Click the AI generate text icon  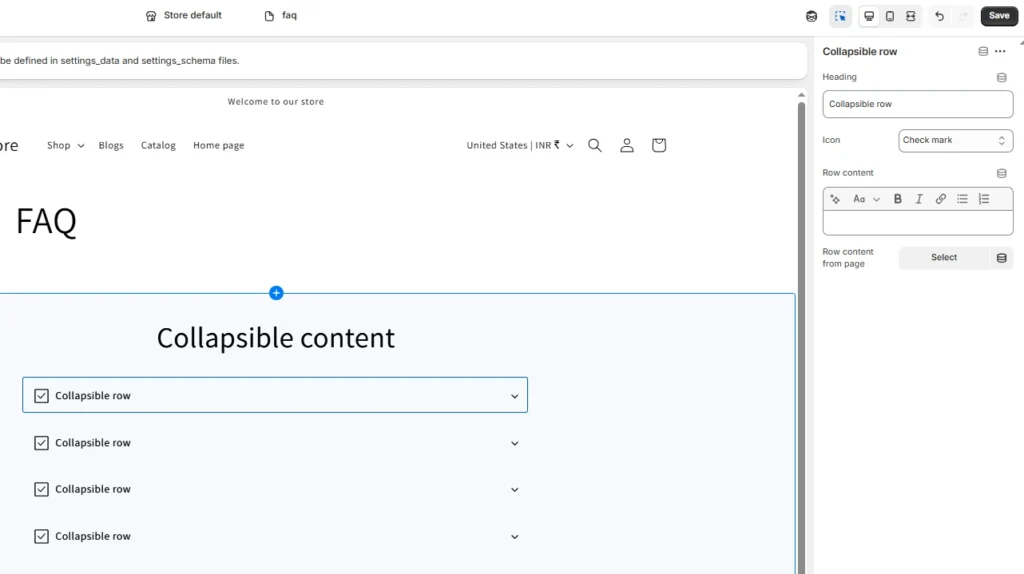pyautogui.click(x=835, y=199)
